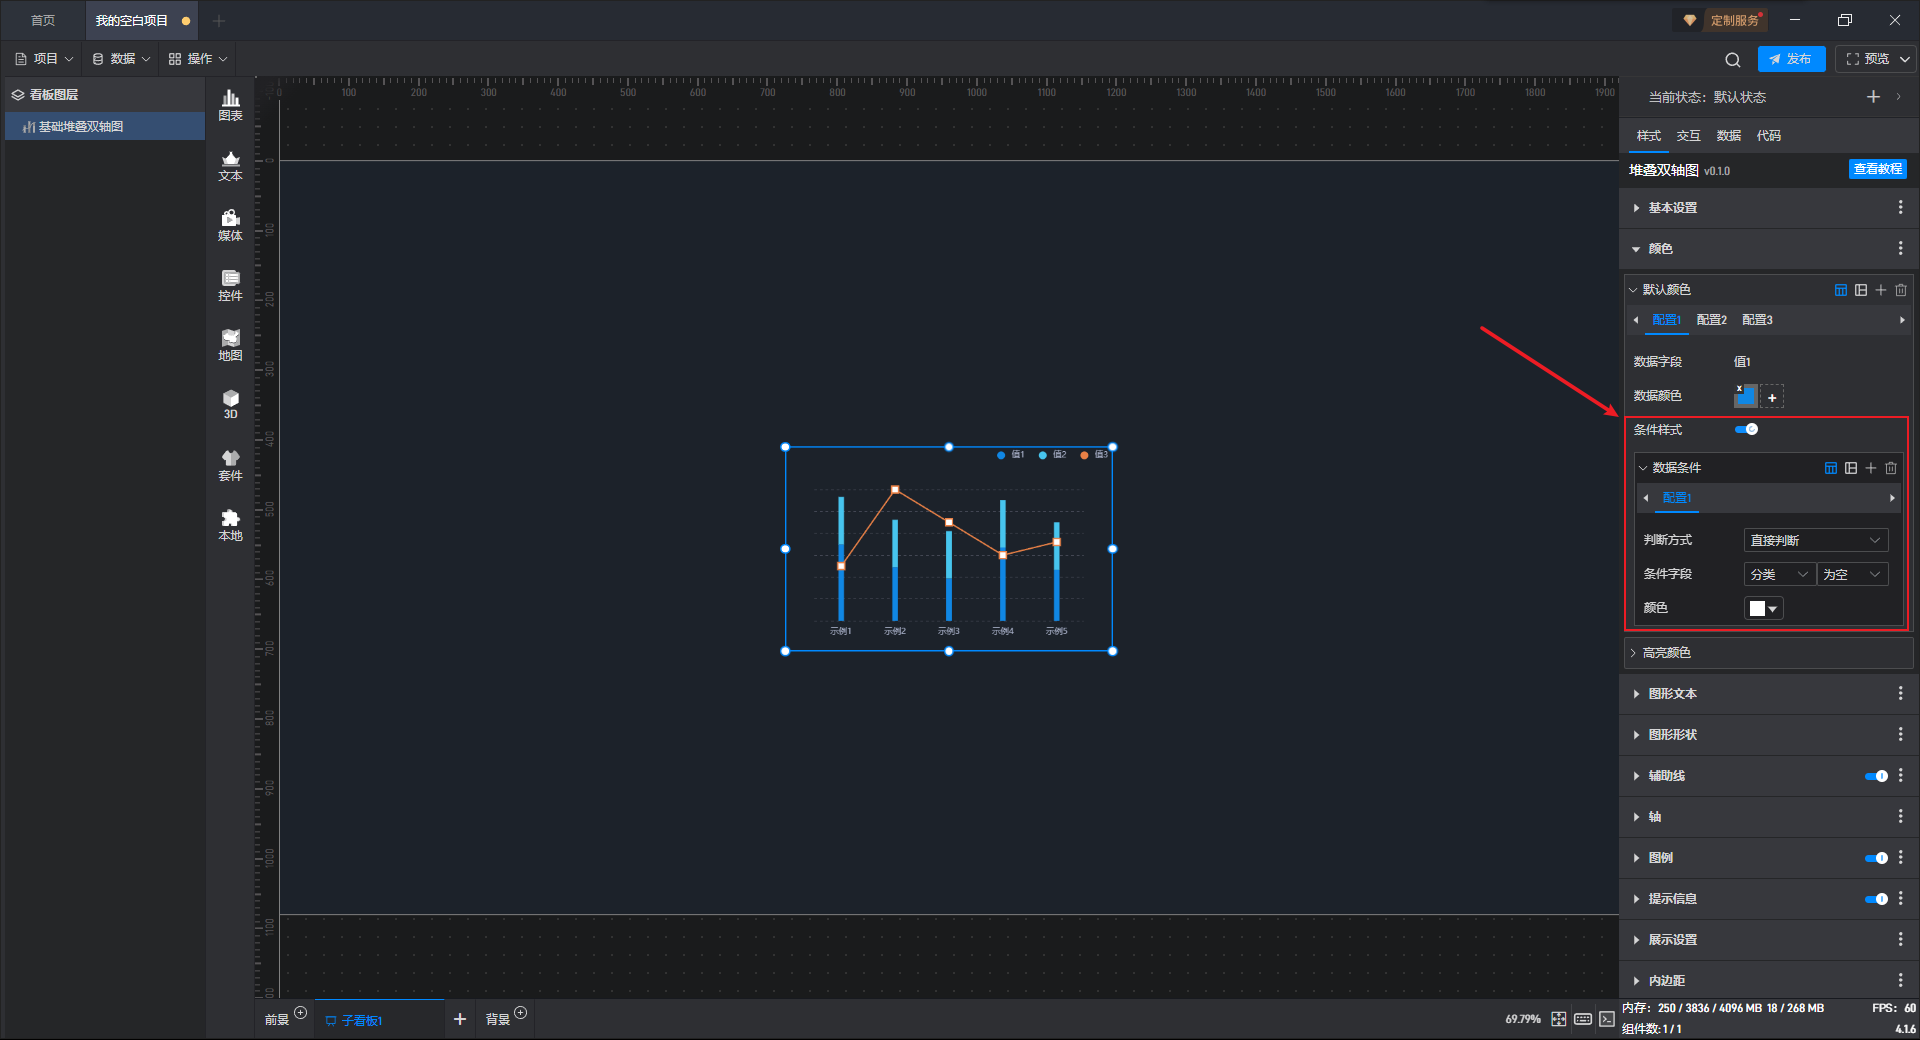The height and width of the screenshot is (1040, 1920).
Task: Open the 项目 menu
Action: coord(44,59)
